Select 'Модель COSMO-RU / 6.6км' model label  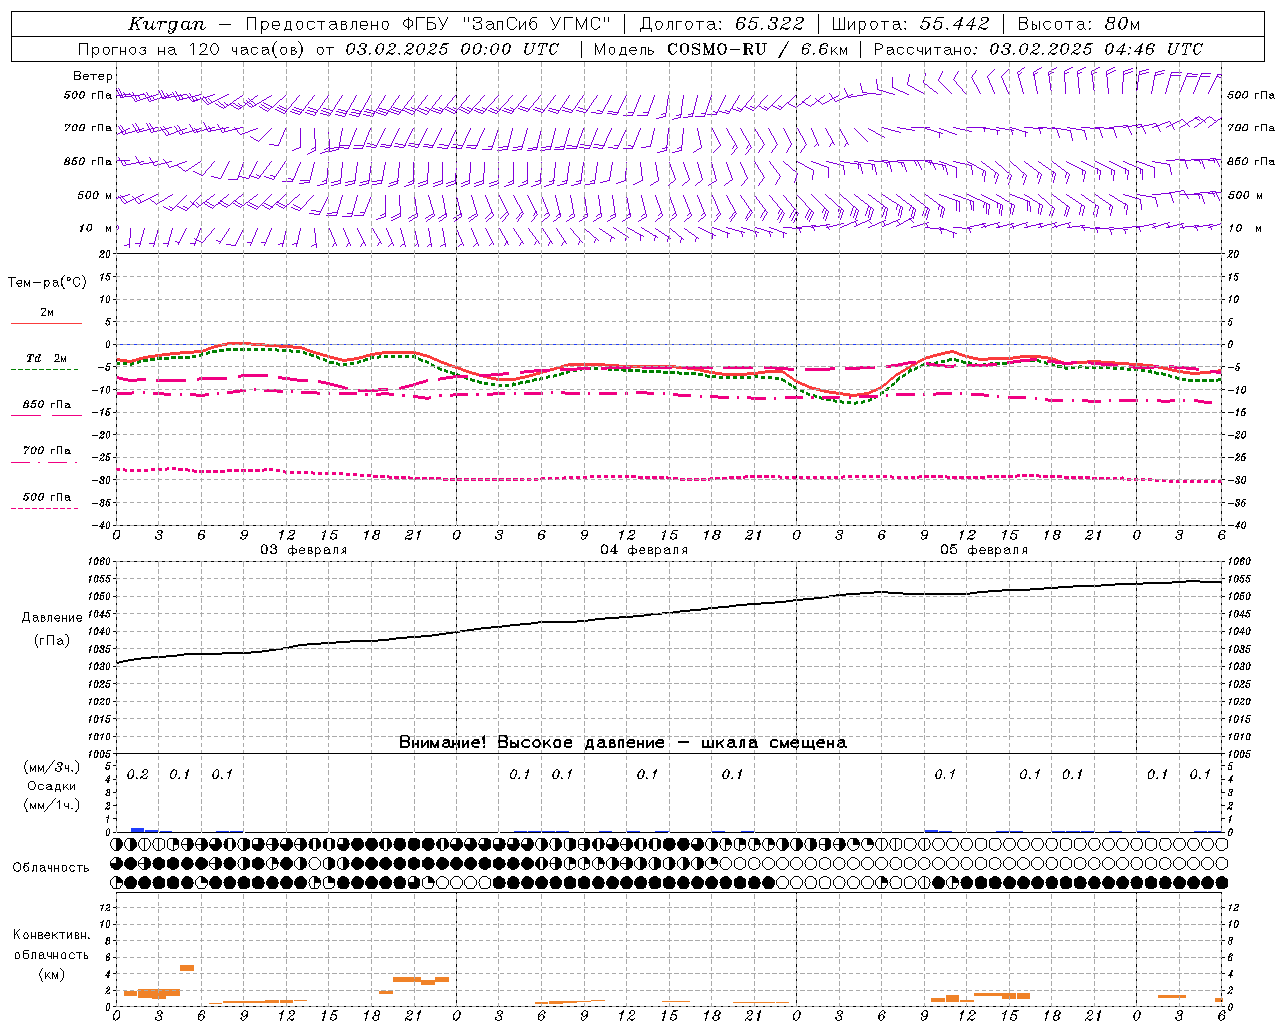(721, 49)
